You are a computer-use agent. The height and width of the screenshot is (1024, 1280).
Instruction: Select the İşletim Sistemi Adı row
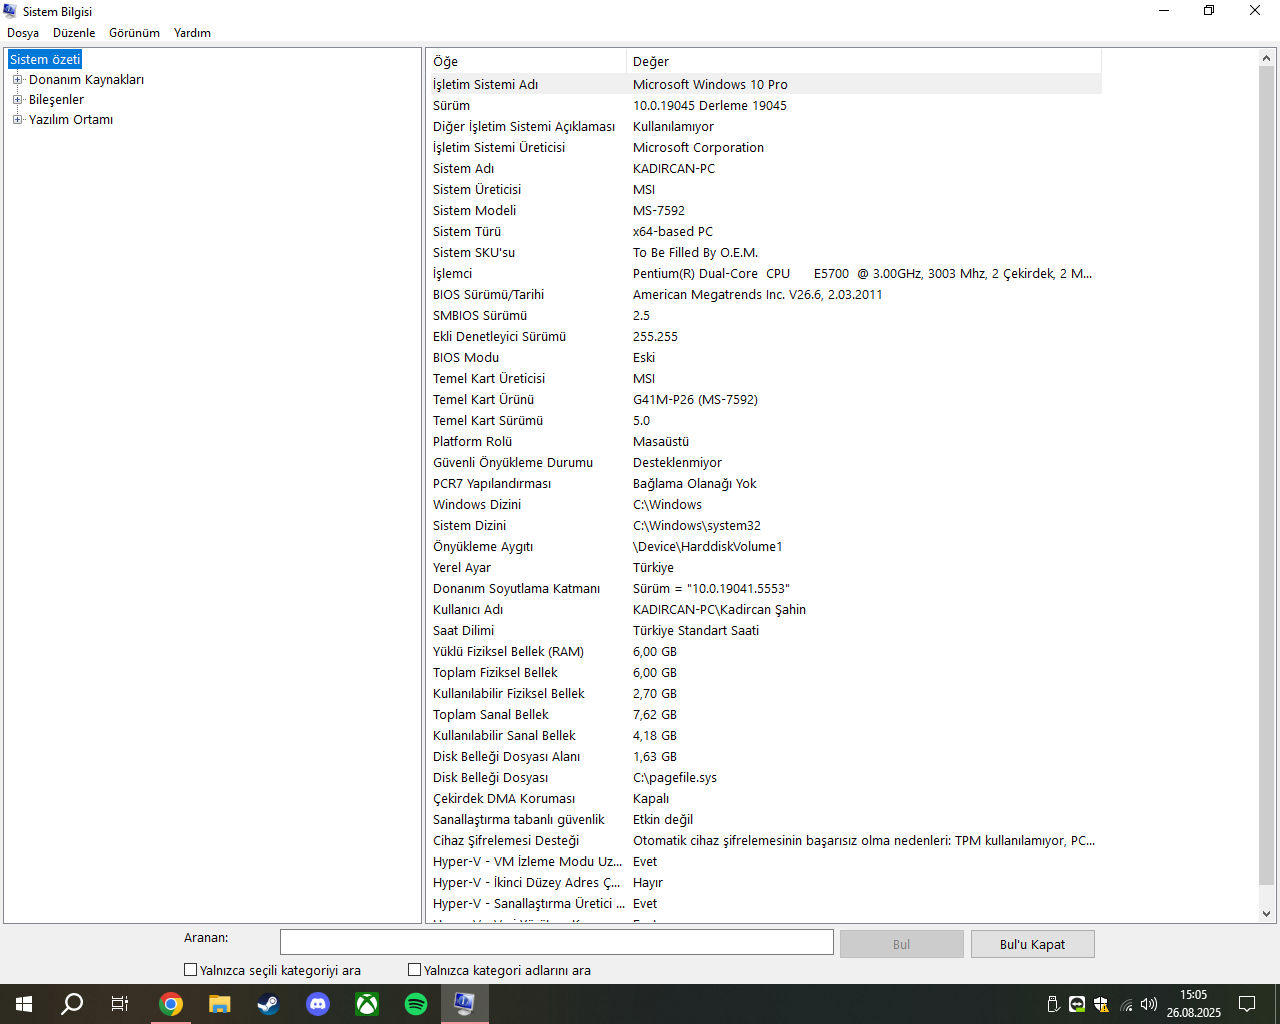click(764, 84)
